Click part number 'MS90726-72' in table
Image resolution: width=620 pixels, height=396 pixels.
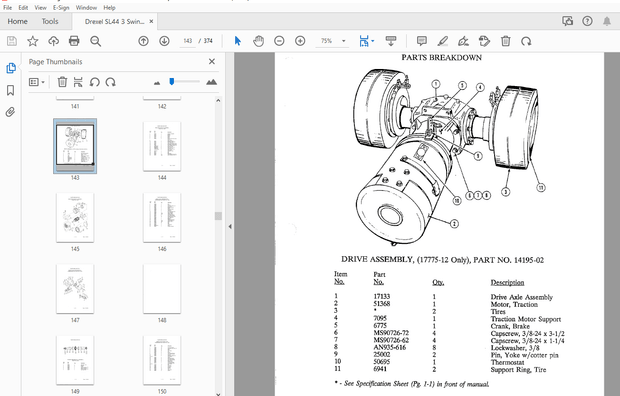click(391, 333)
